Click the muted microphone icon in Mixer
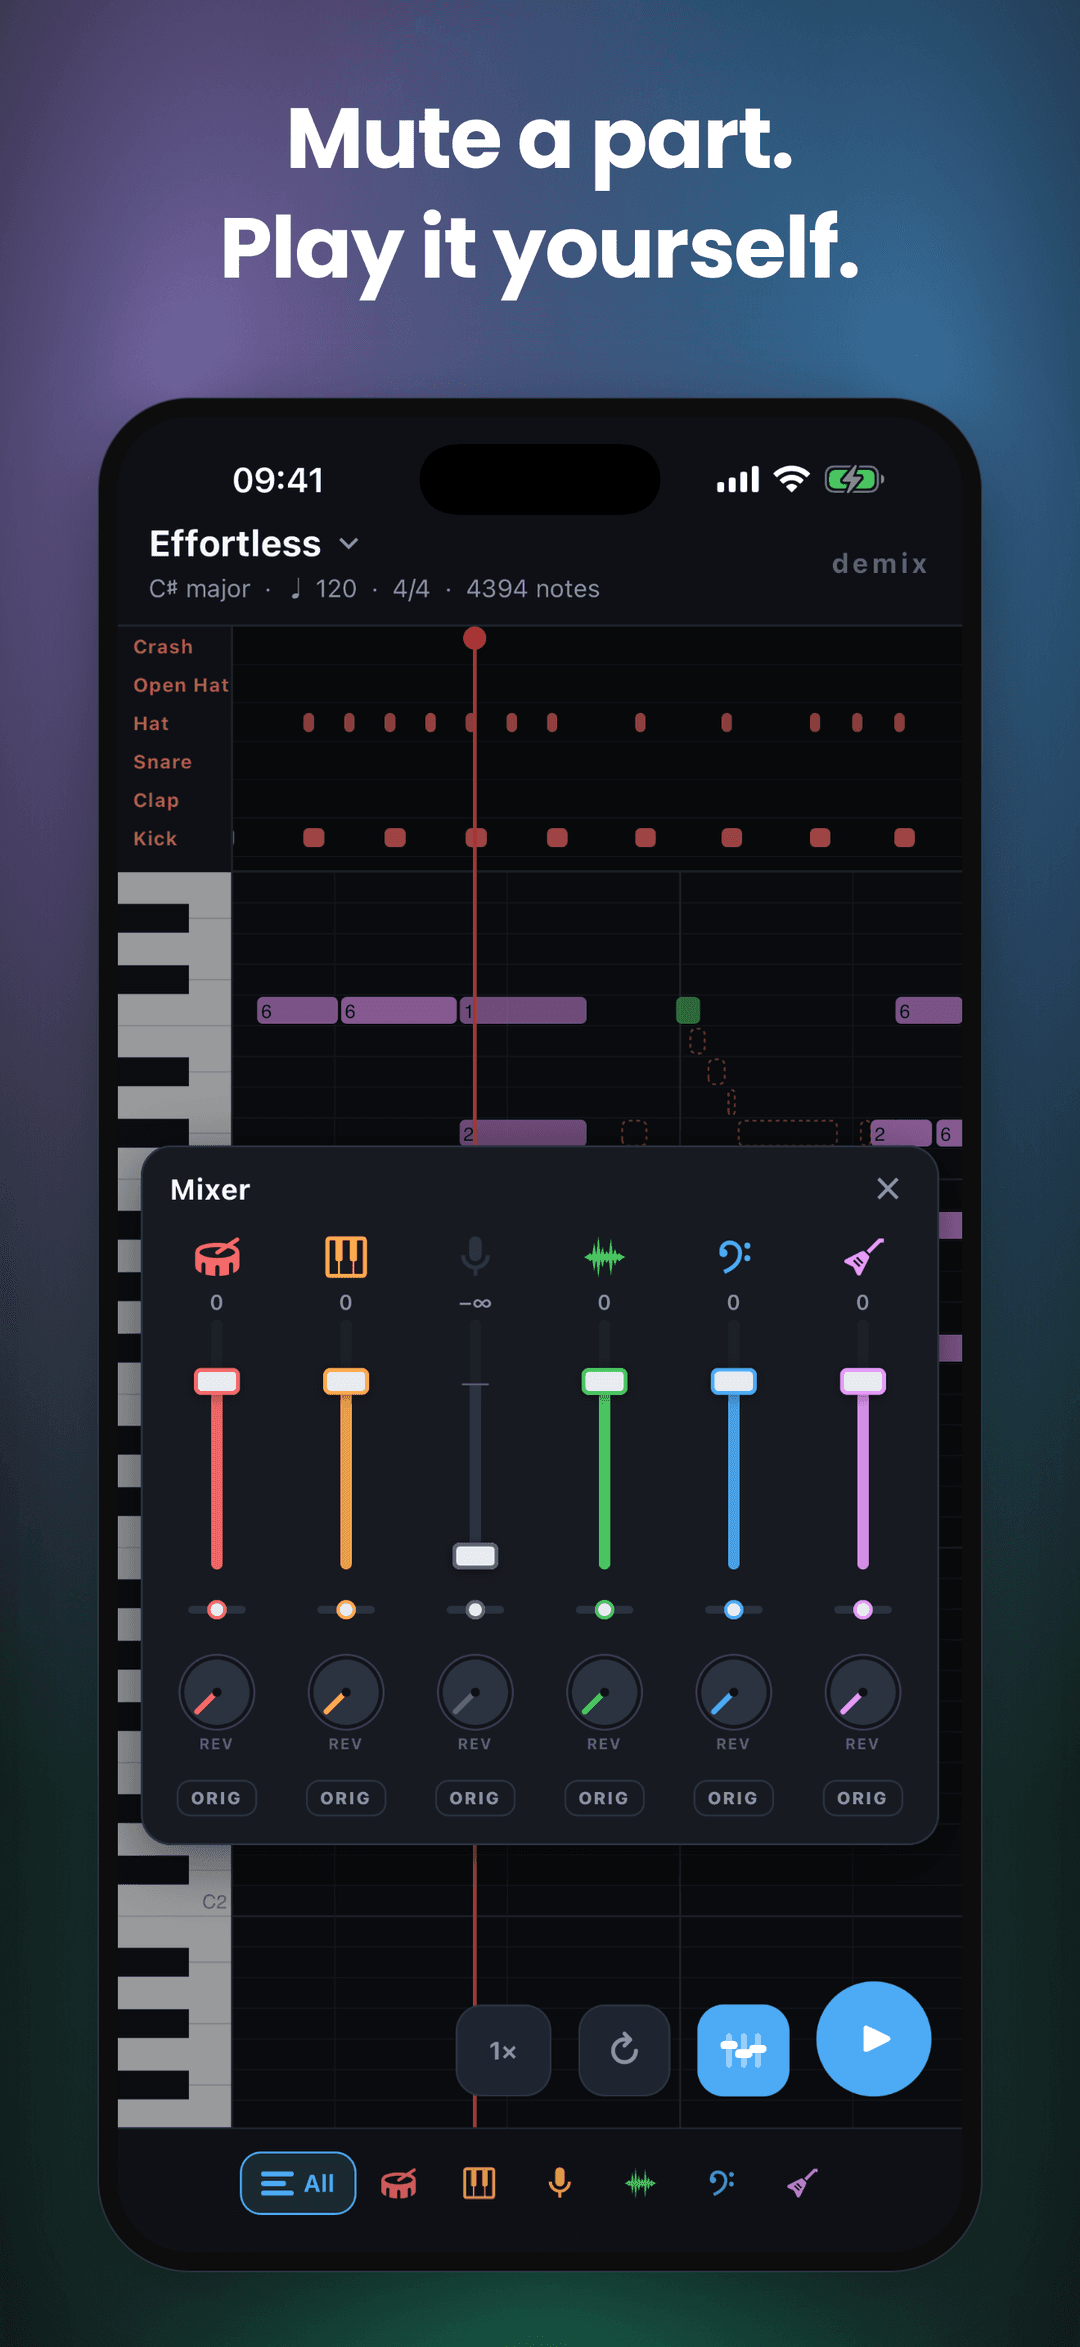This screenshot has height=2347, width=1080. [475, 1256]
